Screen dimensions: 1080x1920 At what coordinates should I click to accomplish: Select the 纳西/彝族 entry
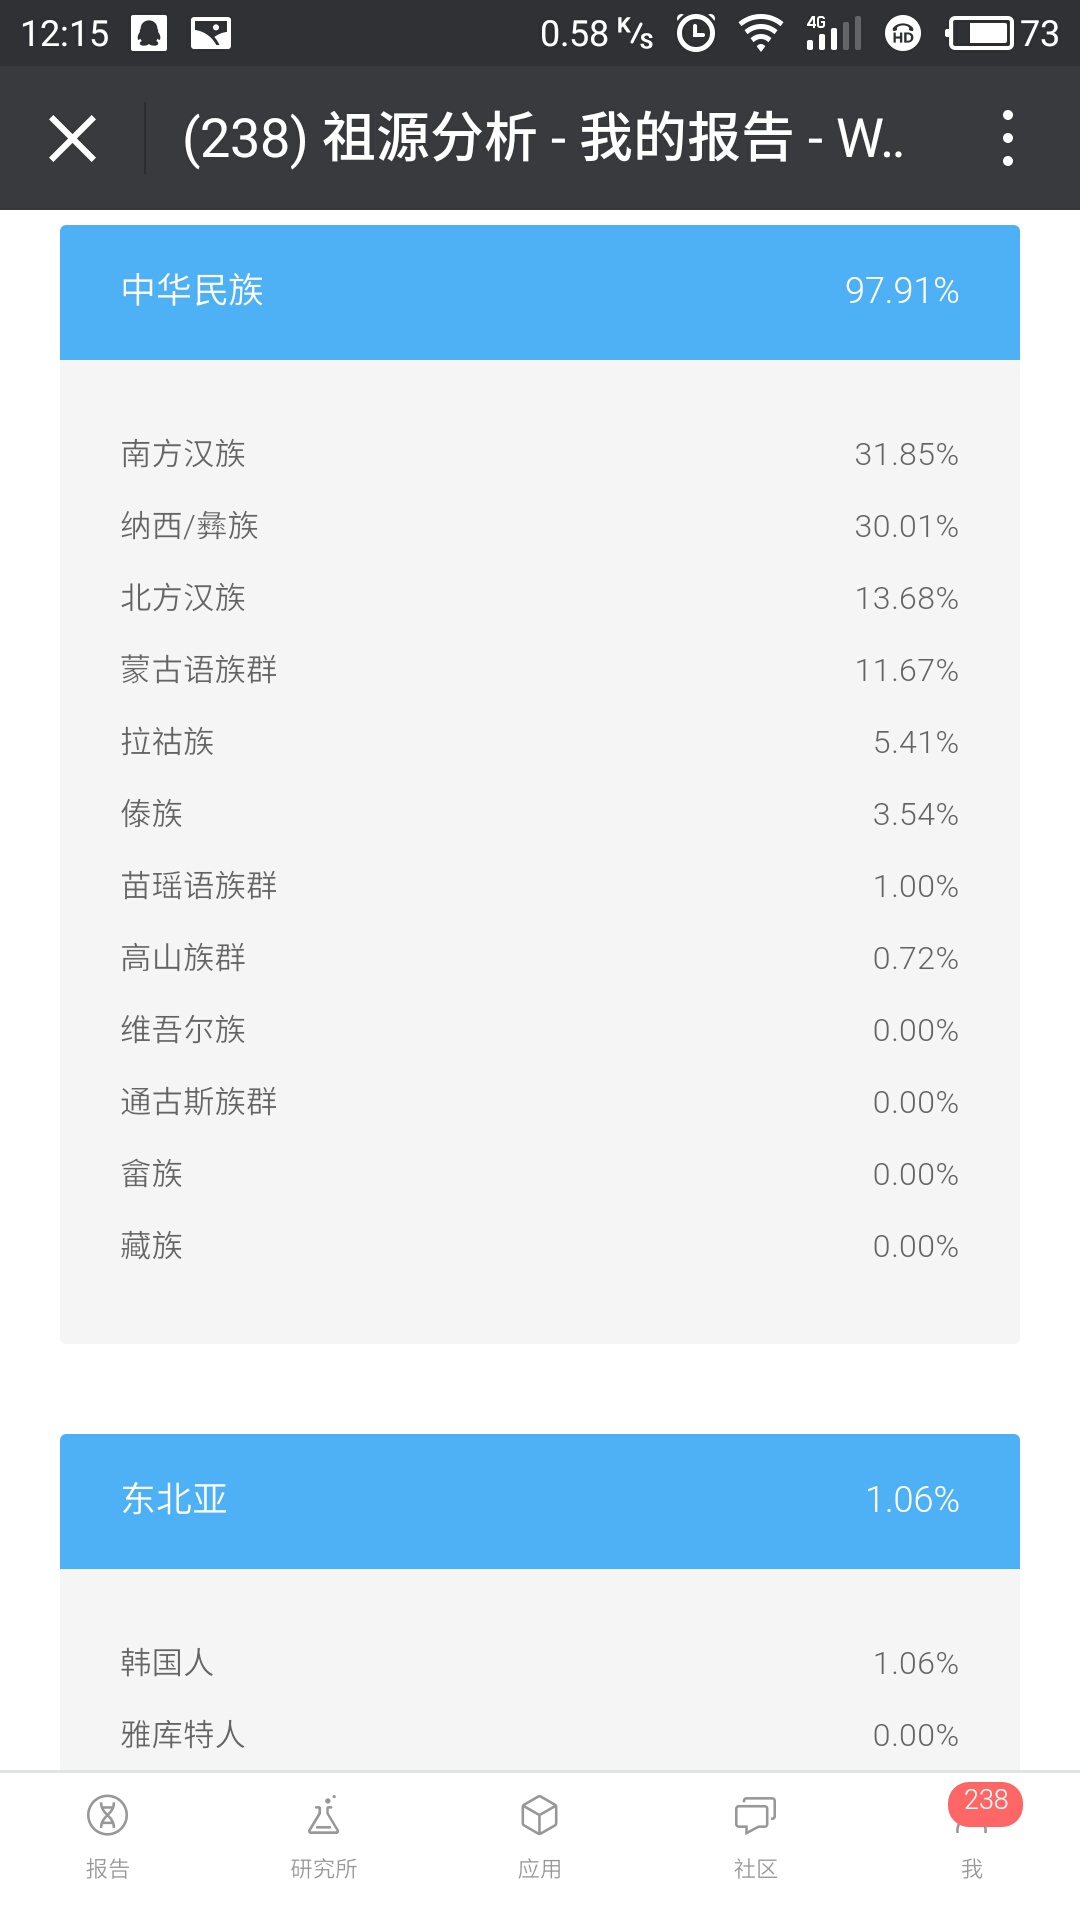pyautogui.click(x=540, y=526)
